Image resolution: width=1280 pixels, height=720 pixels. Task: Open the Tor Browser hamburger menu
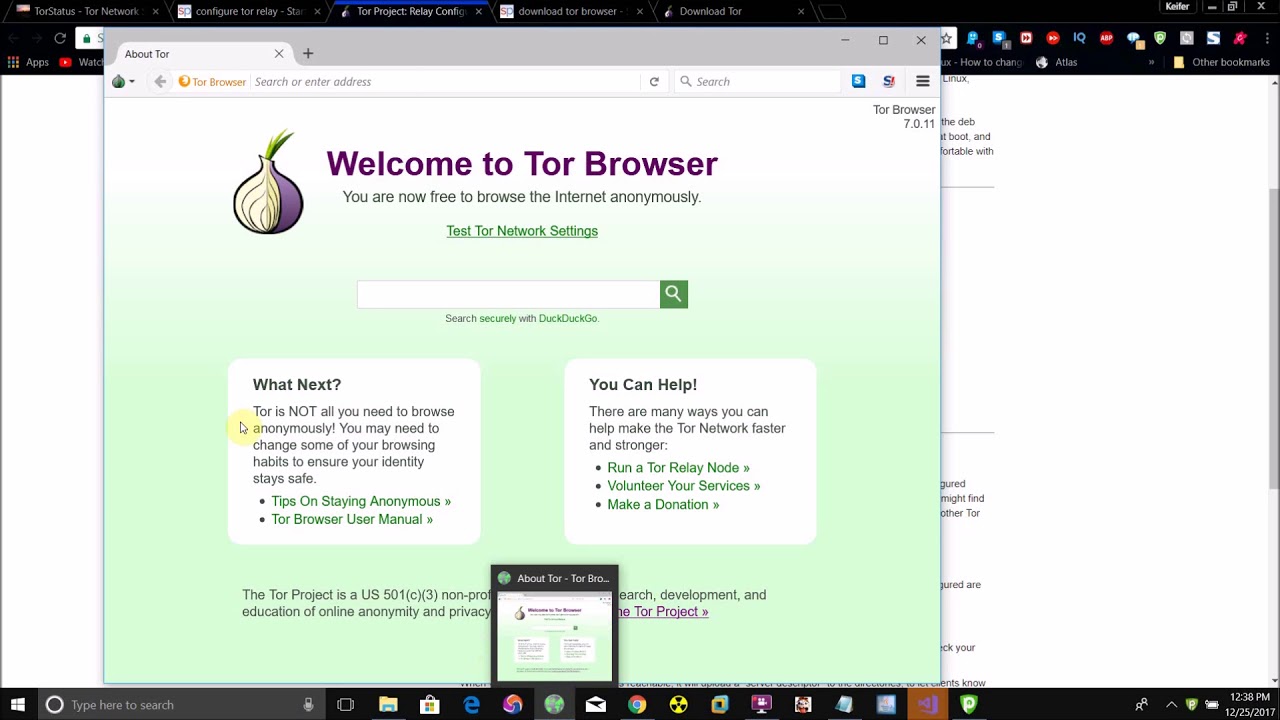[x=923, y=82]
